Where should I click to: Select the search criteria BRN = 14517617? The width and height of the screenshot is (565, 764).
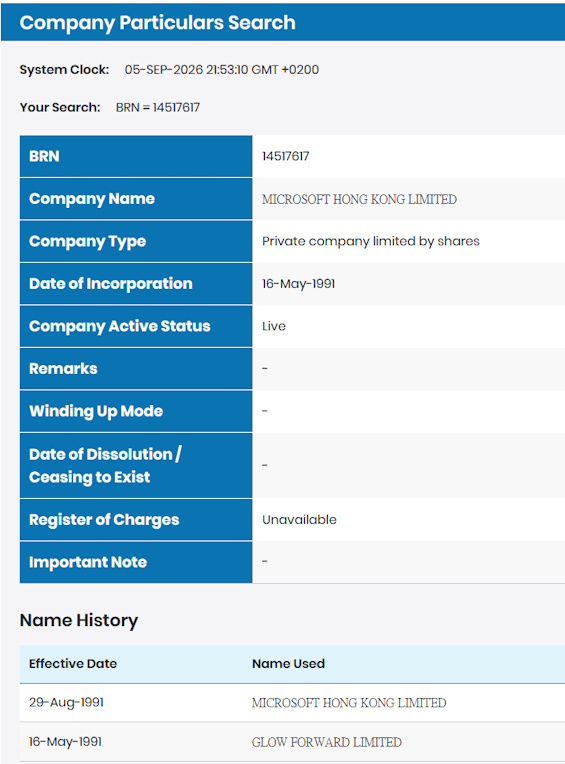tap(158, 107)
